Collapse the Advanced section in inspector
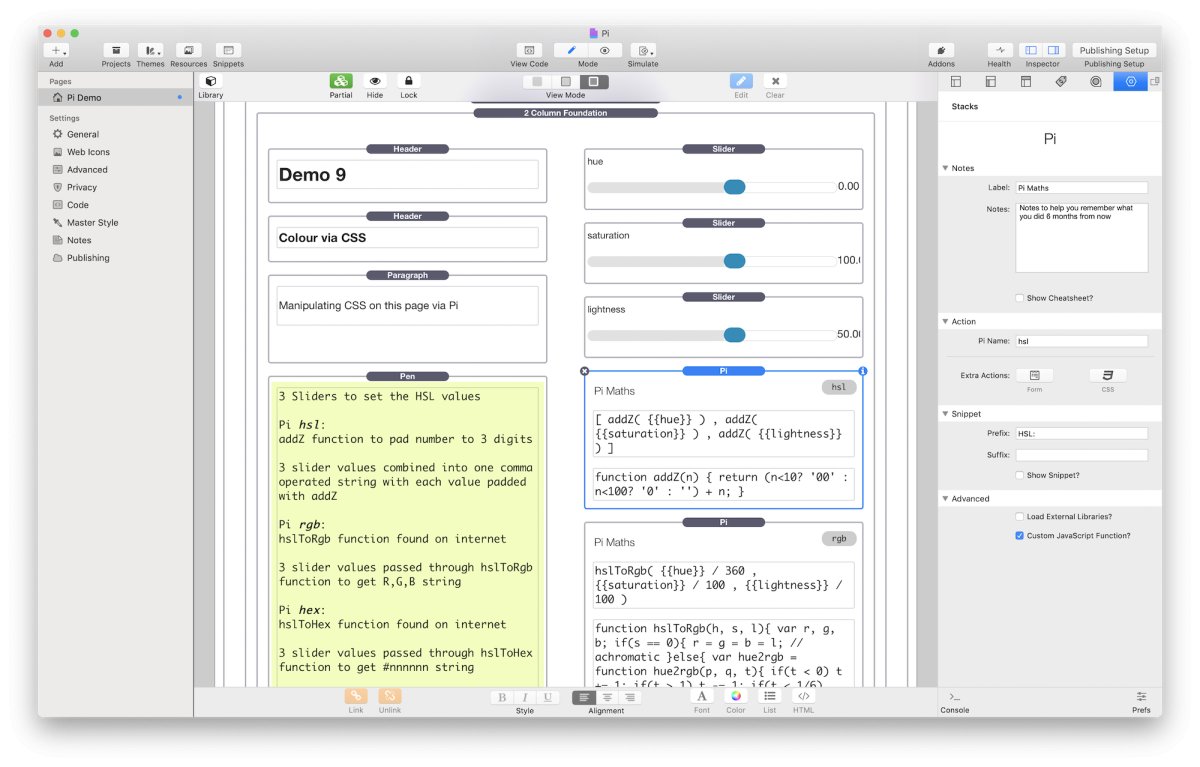The height and width of the screenshot is (767, 1200). (x=946, y=498)
